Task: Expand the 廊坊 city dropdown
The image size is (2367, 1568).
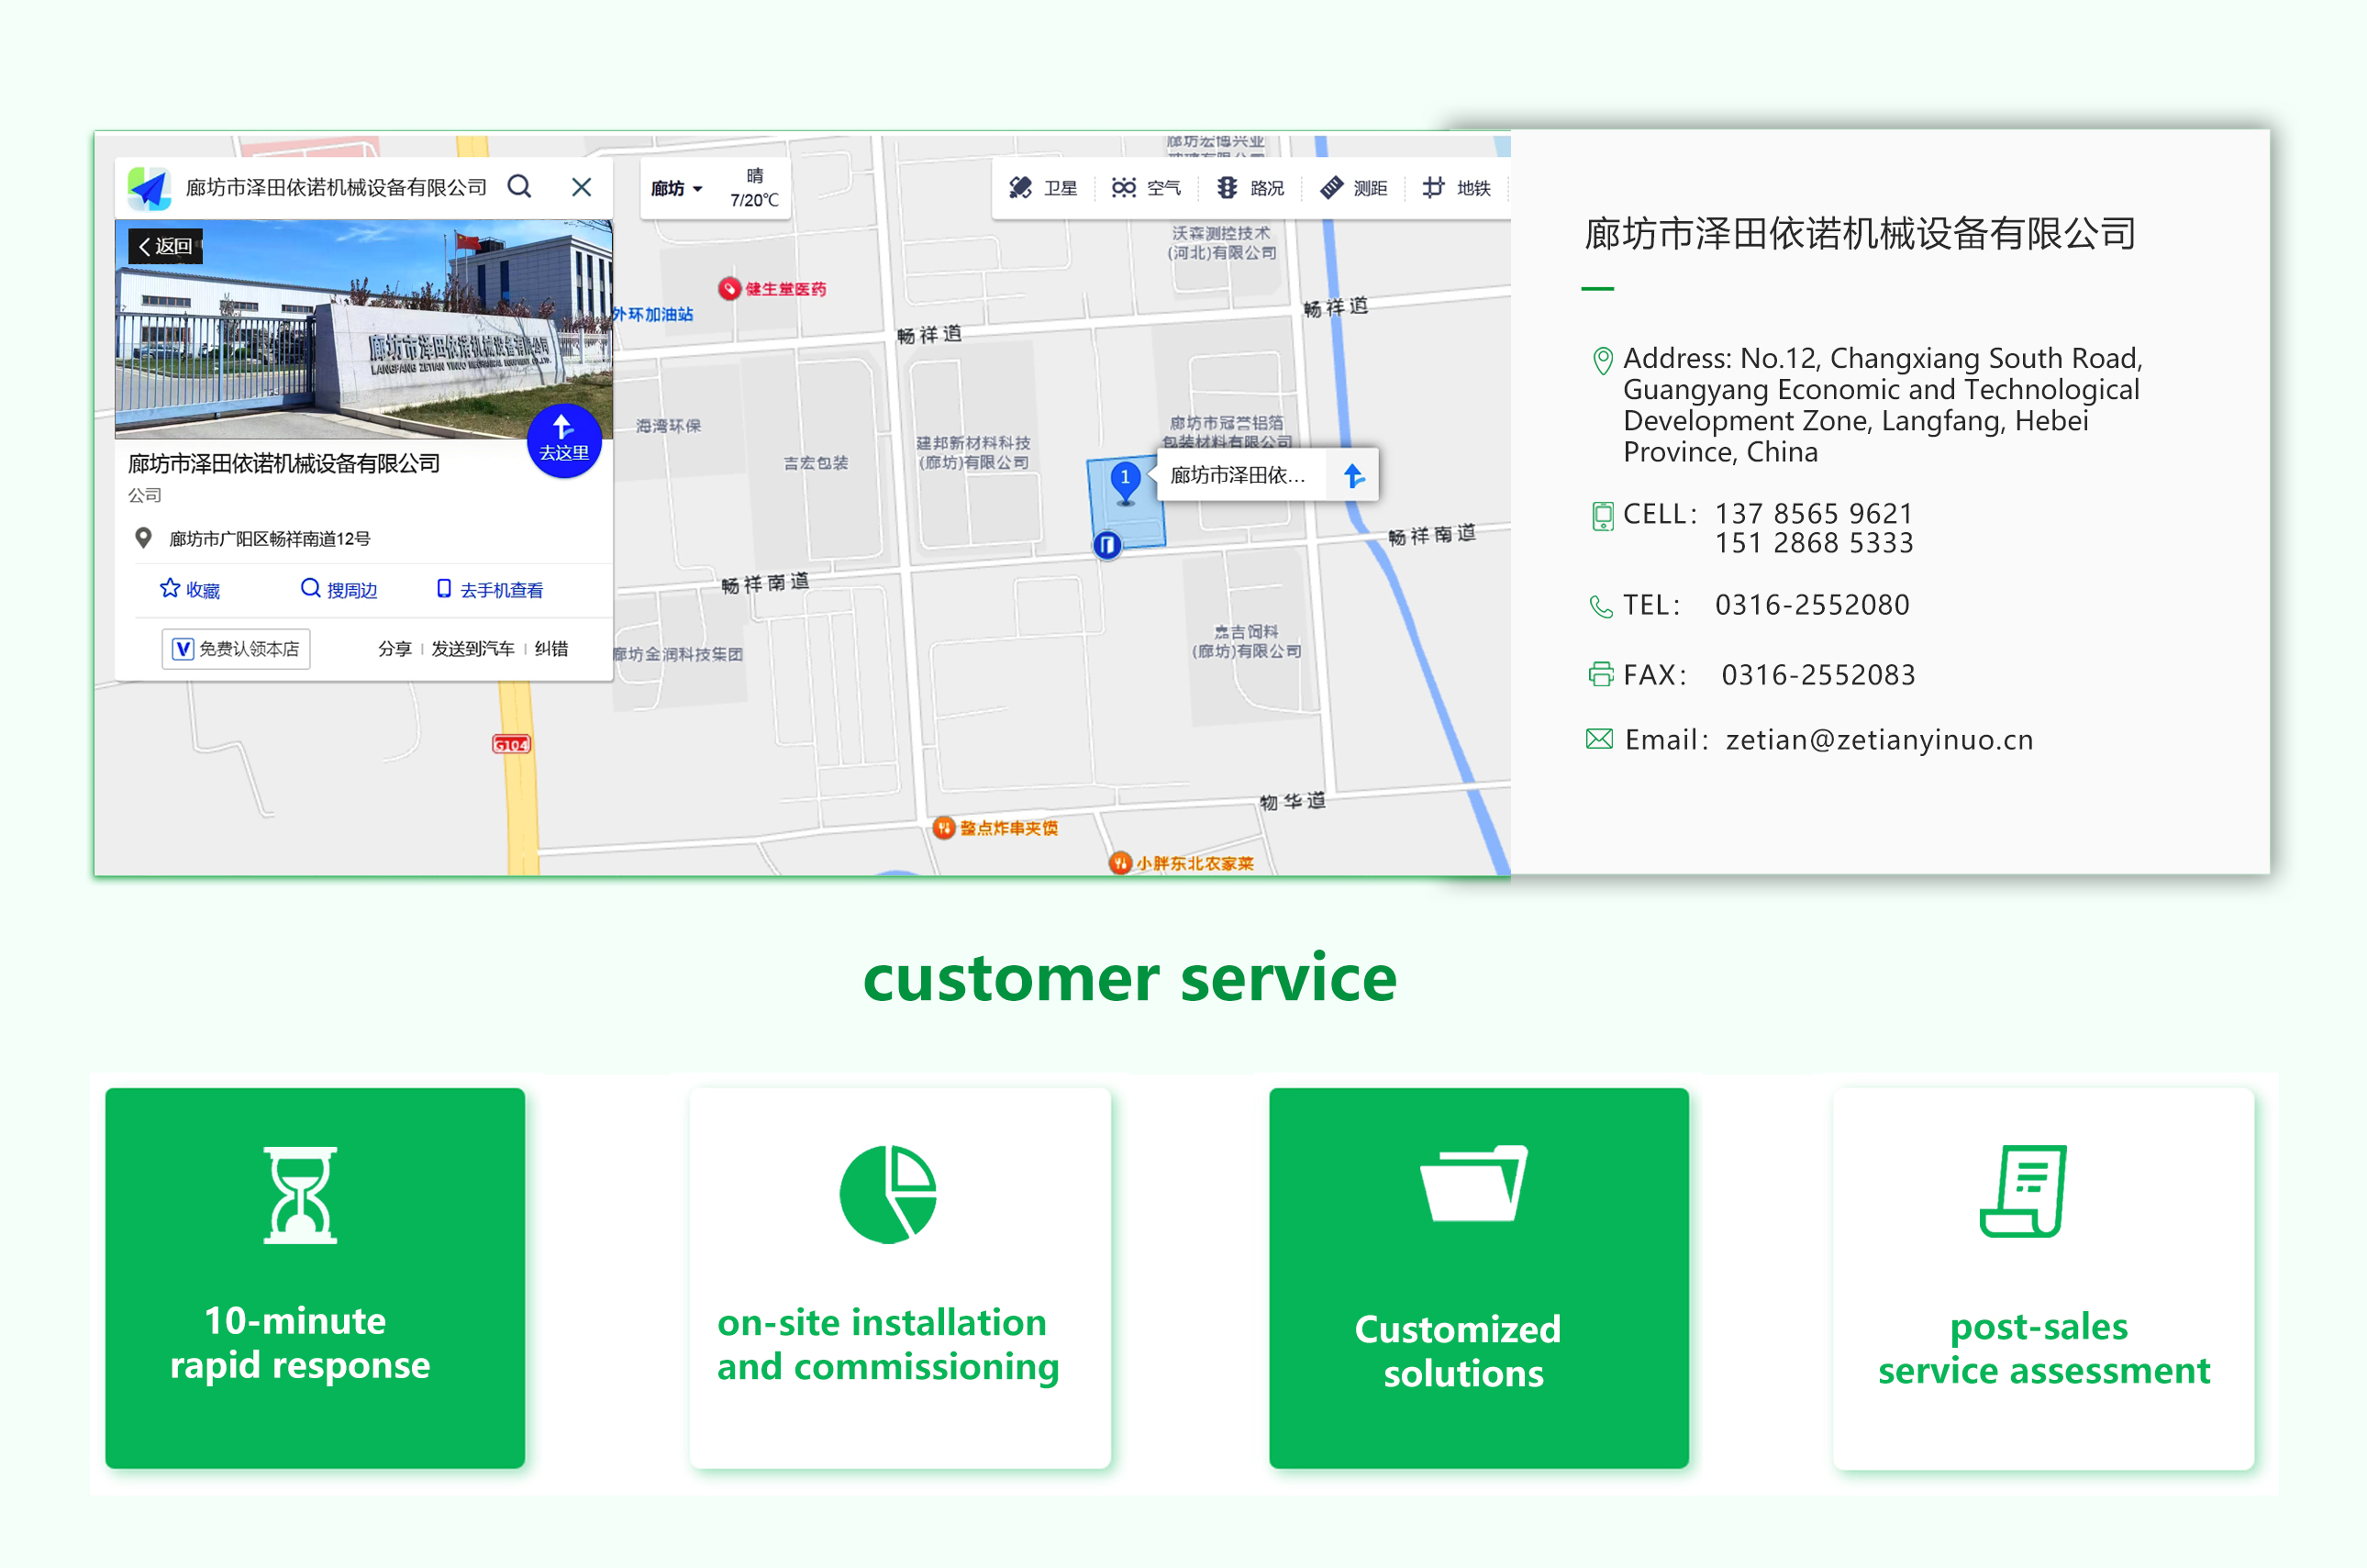Action: [x=677, y=189]
